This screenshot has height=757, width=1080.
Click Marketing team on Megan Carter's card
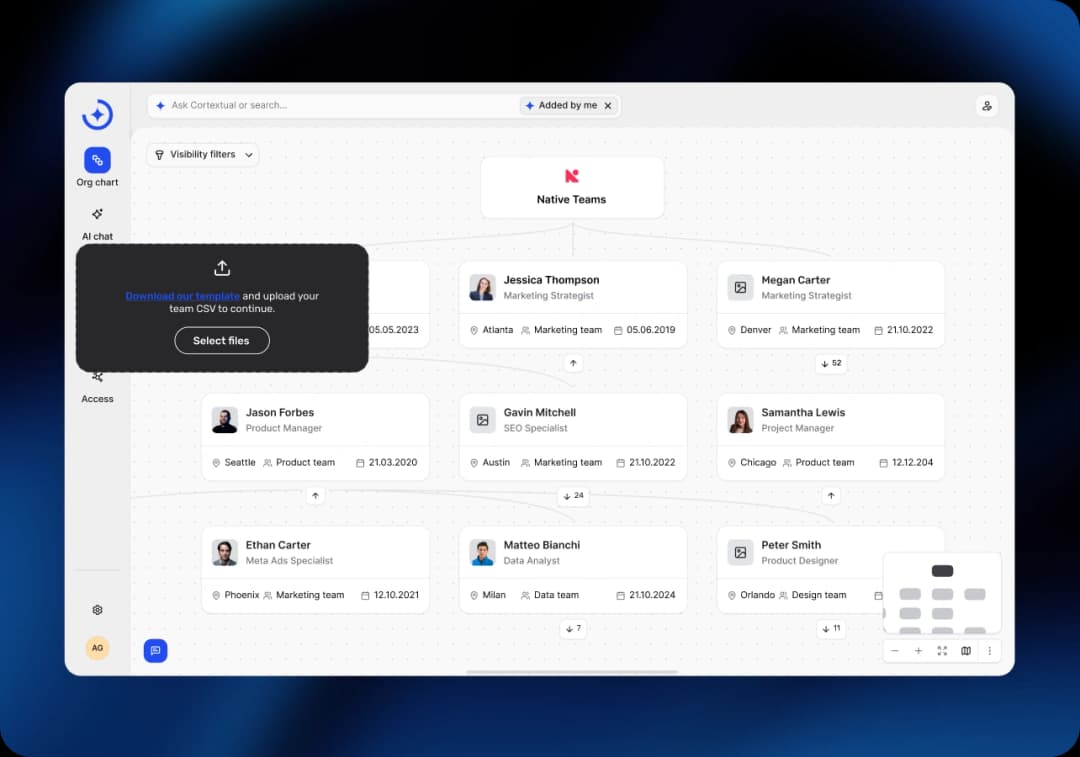pos(825,330)
